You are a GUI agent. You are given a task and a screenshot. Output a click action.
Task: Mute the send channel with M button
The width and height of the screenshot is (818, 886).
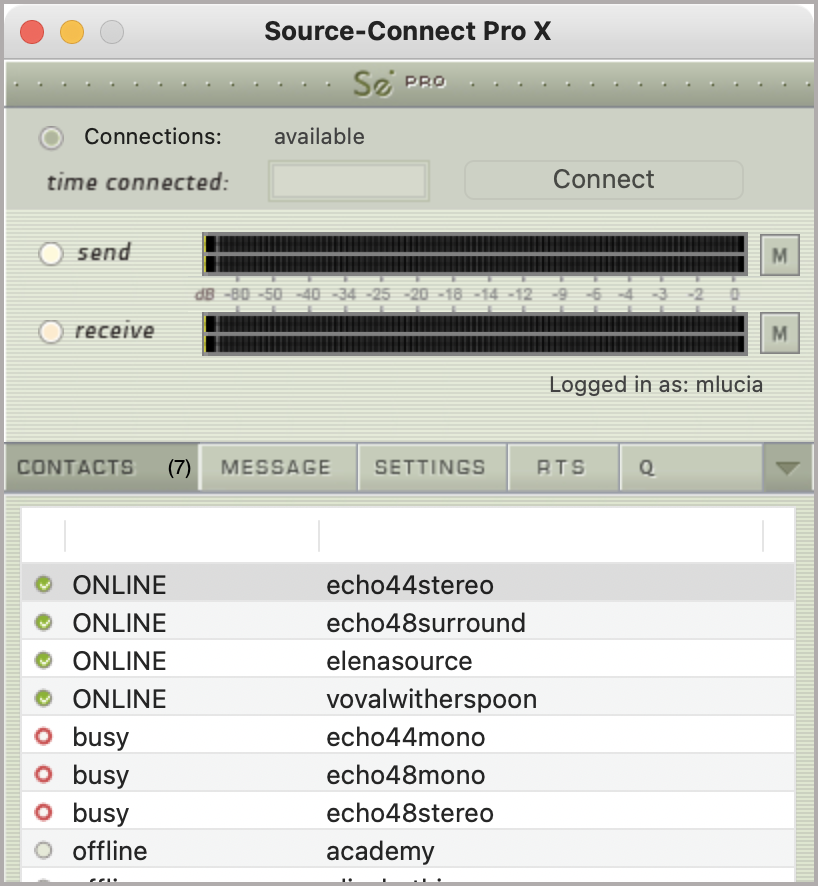(780, 255)
